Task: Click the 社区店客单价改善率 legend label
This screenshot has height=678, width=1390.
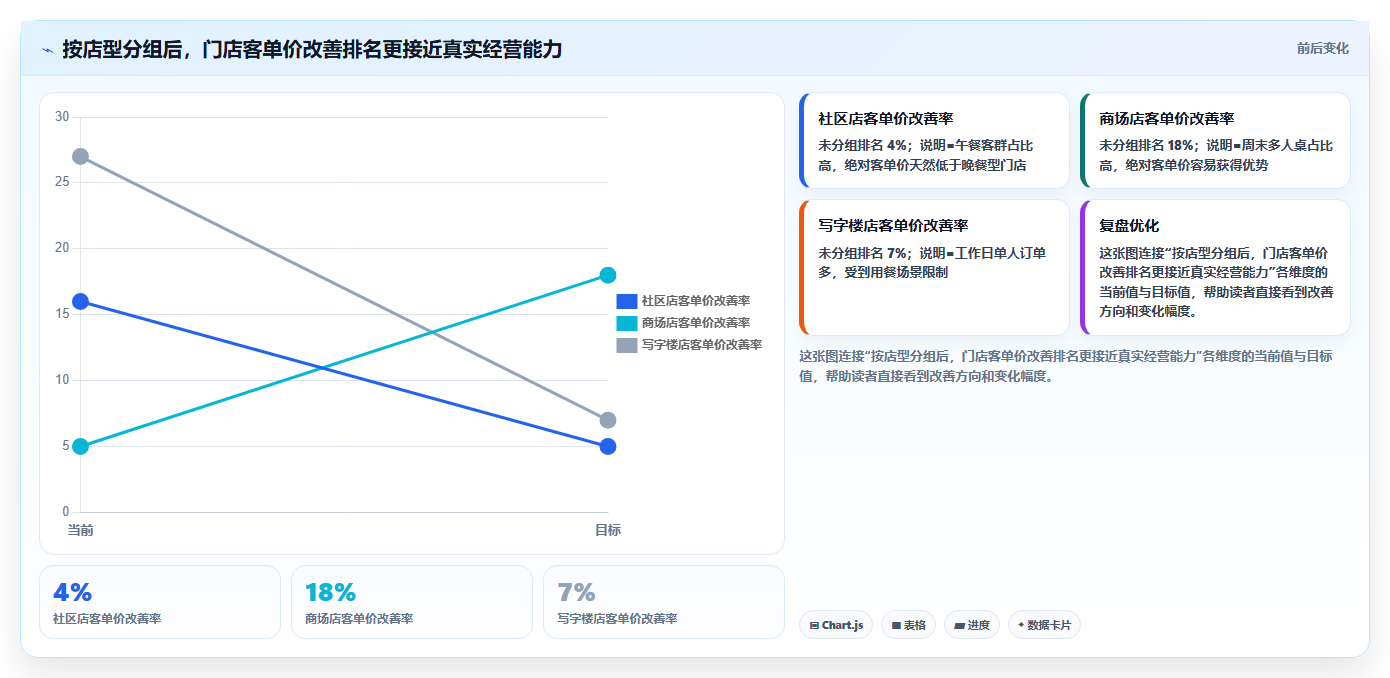Action: click(x=696, y=301)
